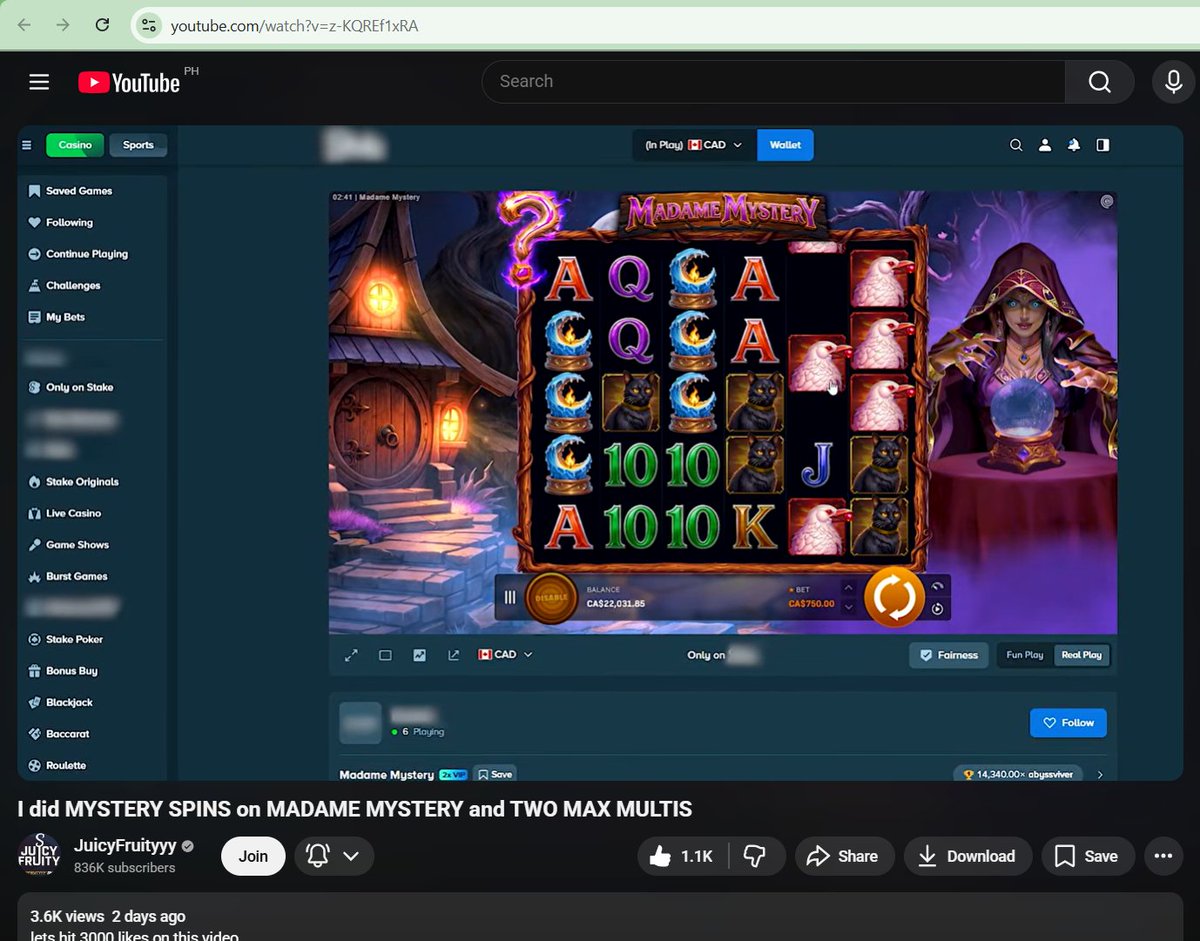The image size is (1200, 941).
Task: Click the Download button
Action: pos(967,856)
